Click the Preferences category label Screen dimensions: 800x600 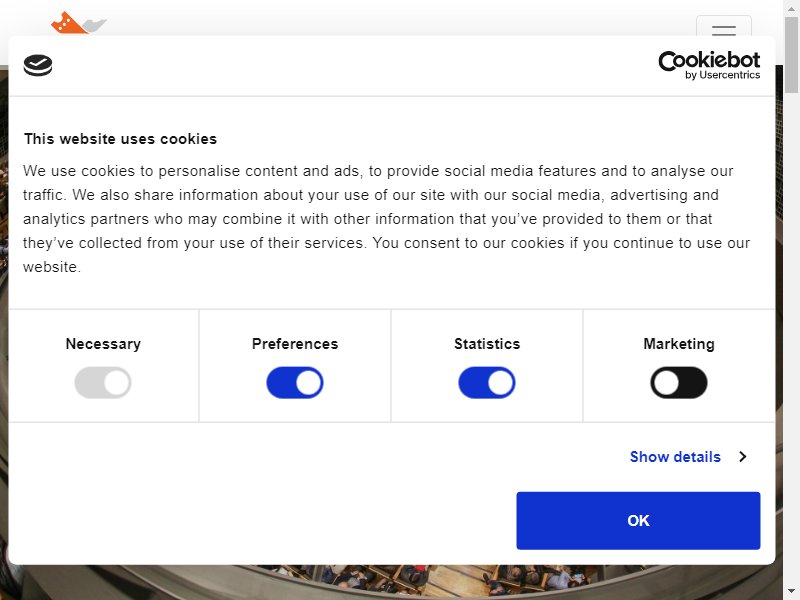coord(295,344)
